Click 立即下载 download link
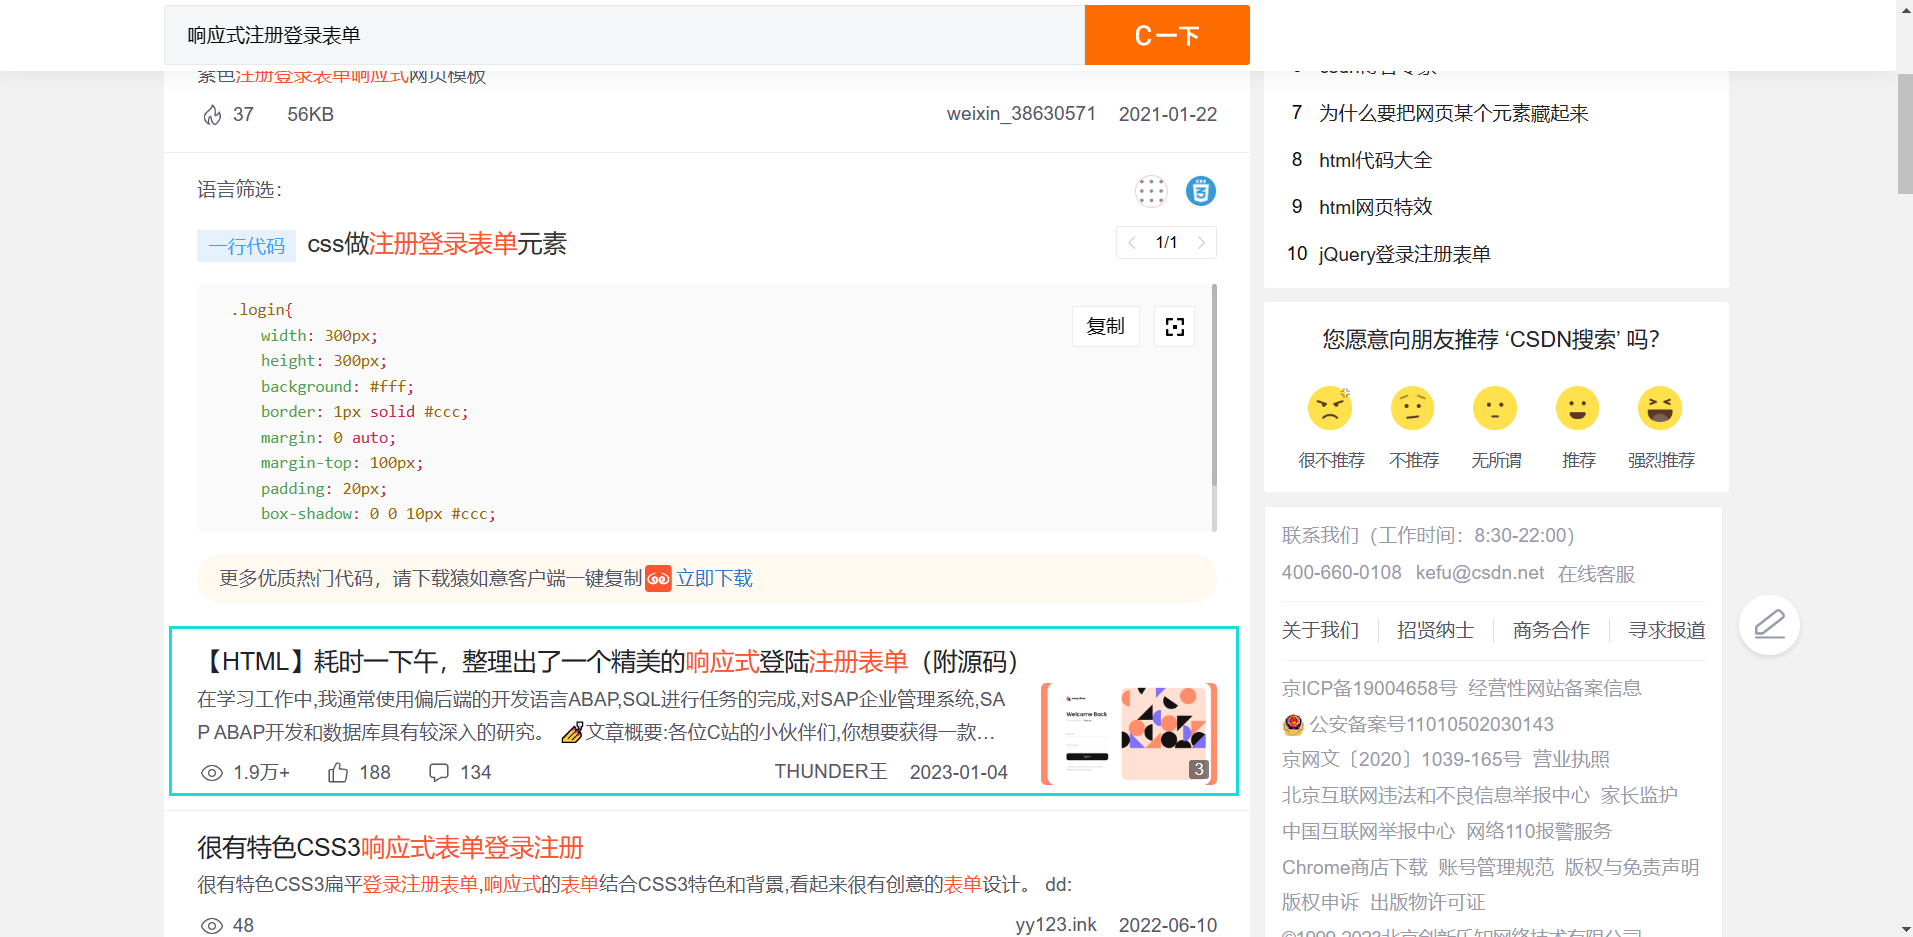1913x937 pixels. [x=714, y=578]
